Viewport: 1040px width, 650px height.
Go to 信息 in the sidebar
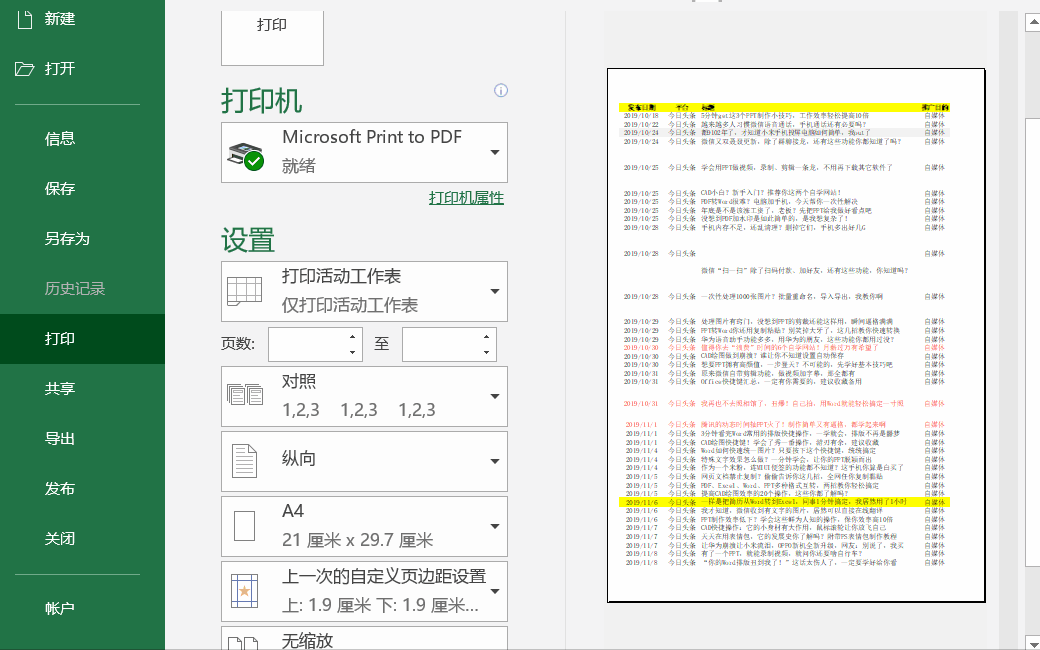tap(82, 139)
